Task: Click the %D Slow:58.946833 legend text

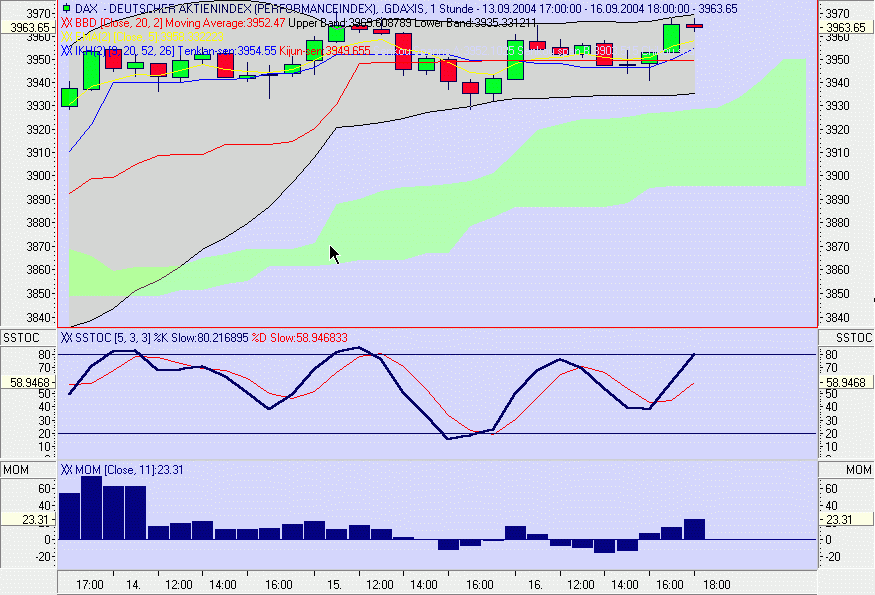Action: point(299,338)
